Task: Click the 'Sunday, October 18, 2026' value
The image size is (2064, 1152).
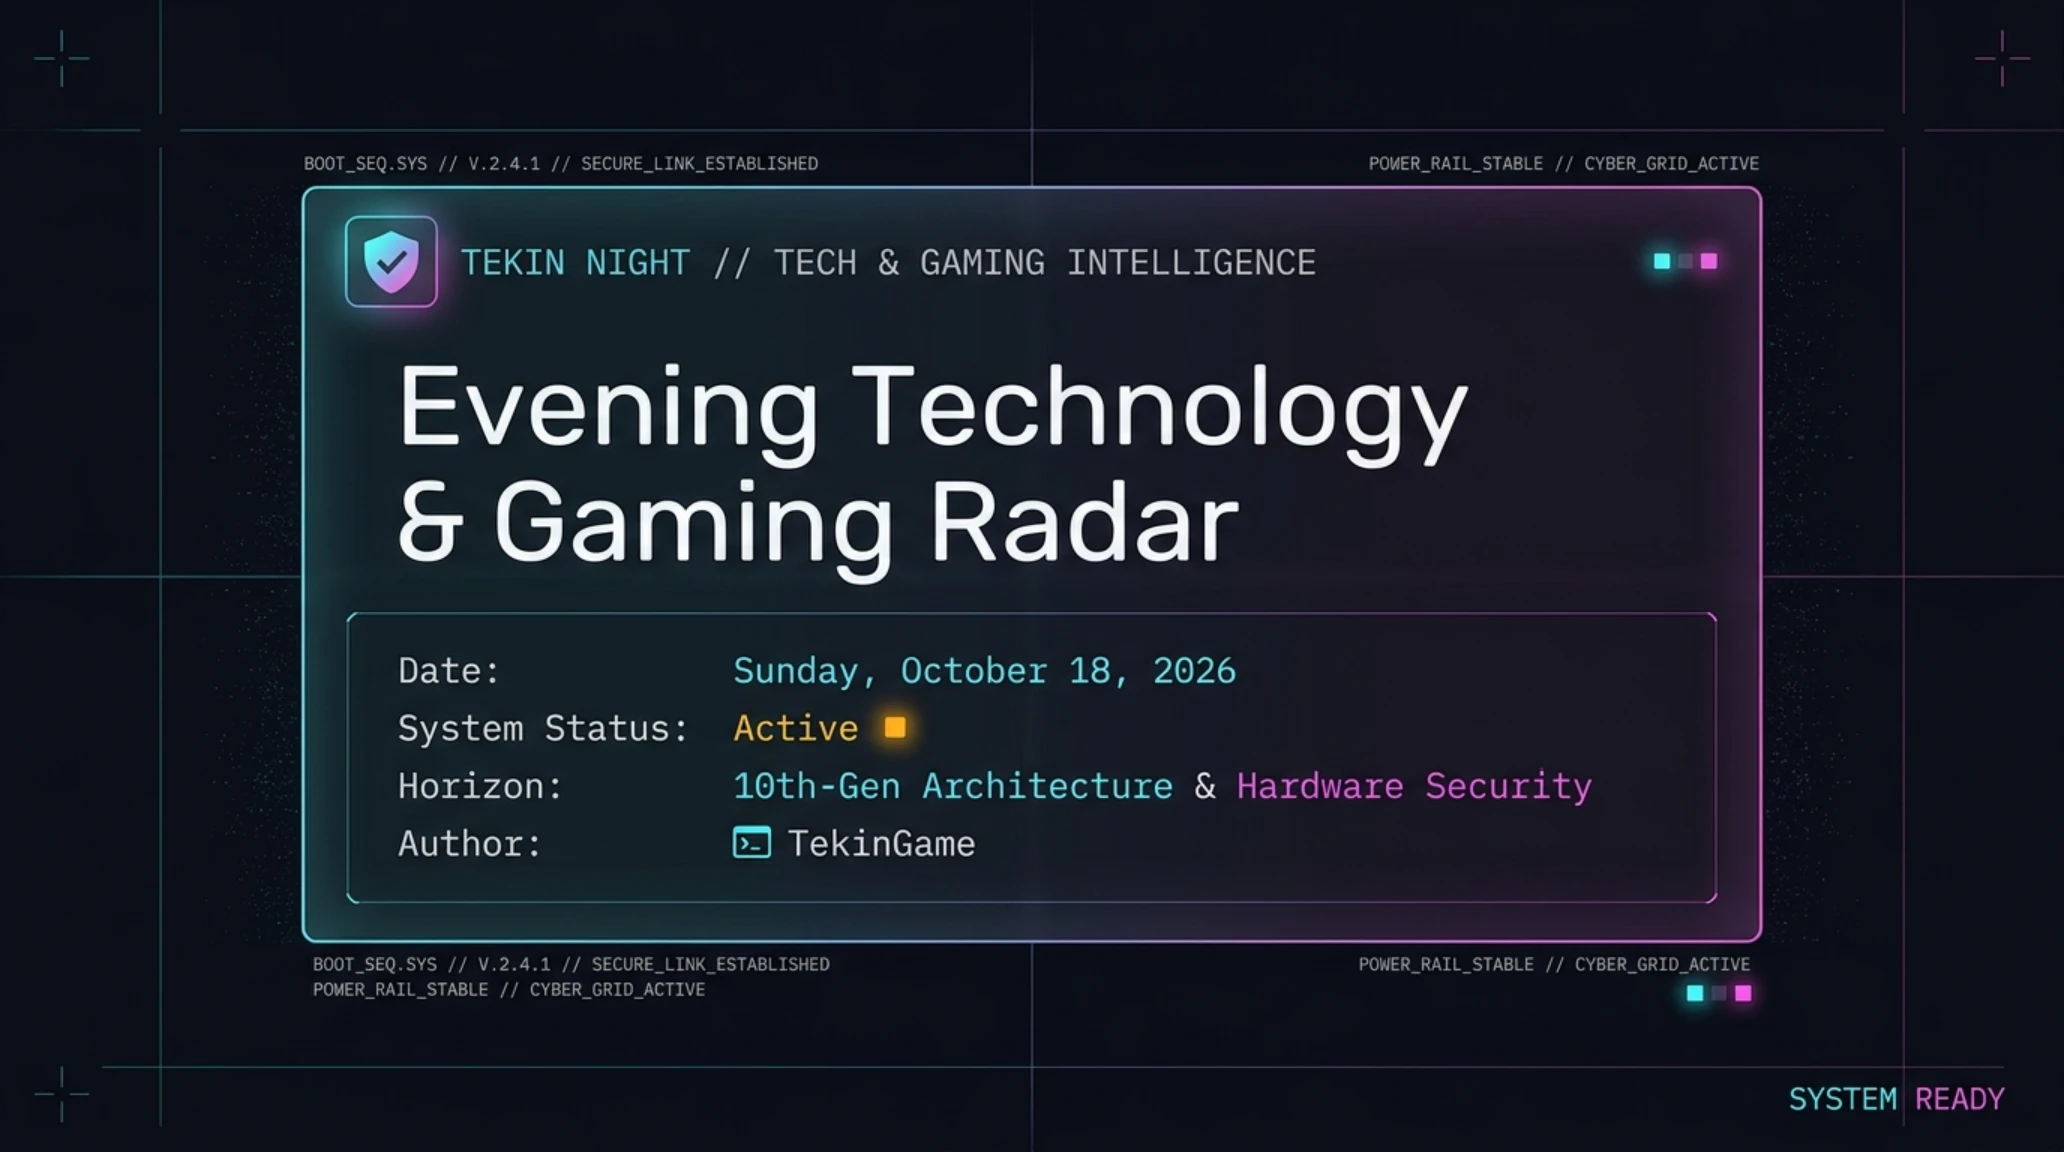Action: 984,671
